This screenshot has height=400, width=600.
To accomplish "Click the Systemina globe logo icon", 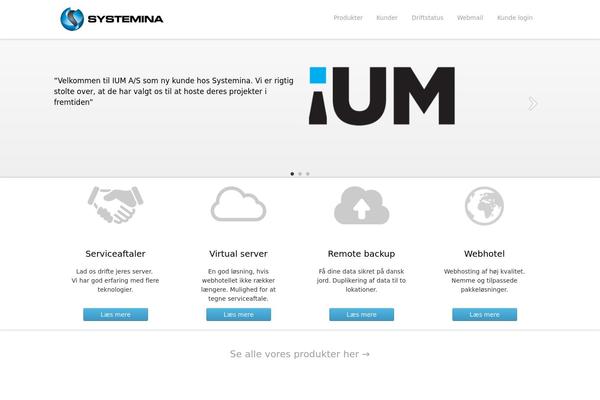I will pyautogui.click(x=72, y=19).
